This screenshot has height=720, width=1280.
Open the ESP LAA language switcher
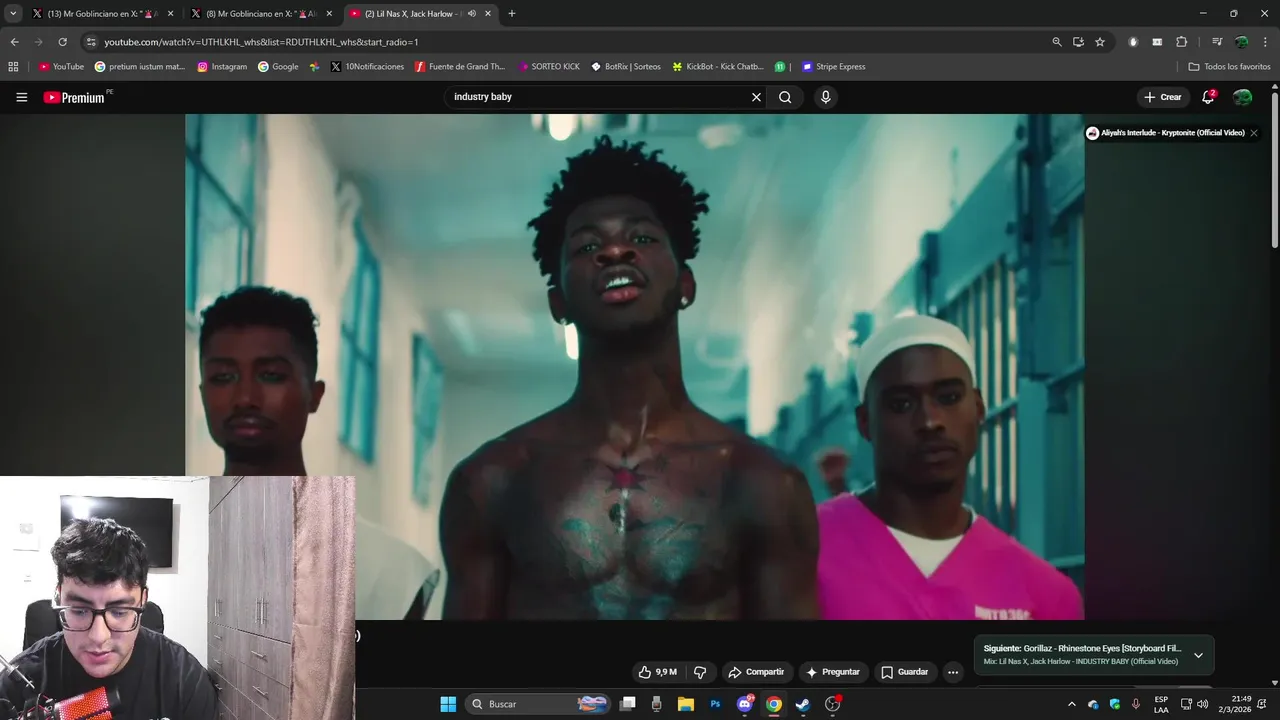pos(1161,704)
